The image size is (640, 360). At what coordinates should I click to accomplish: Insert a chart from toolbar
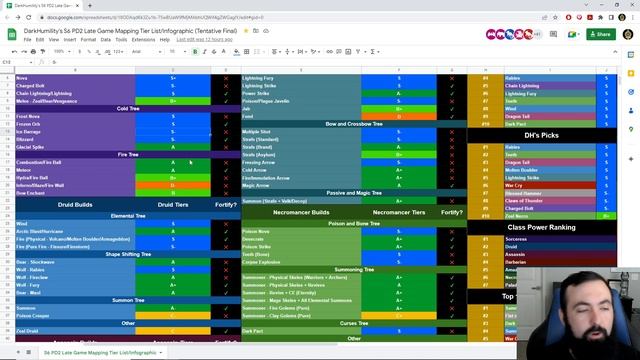348,52
